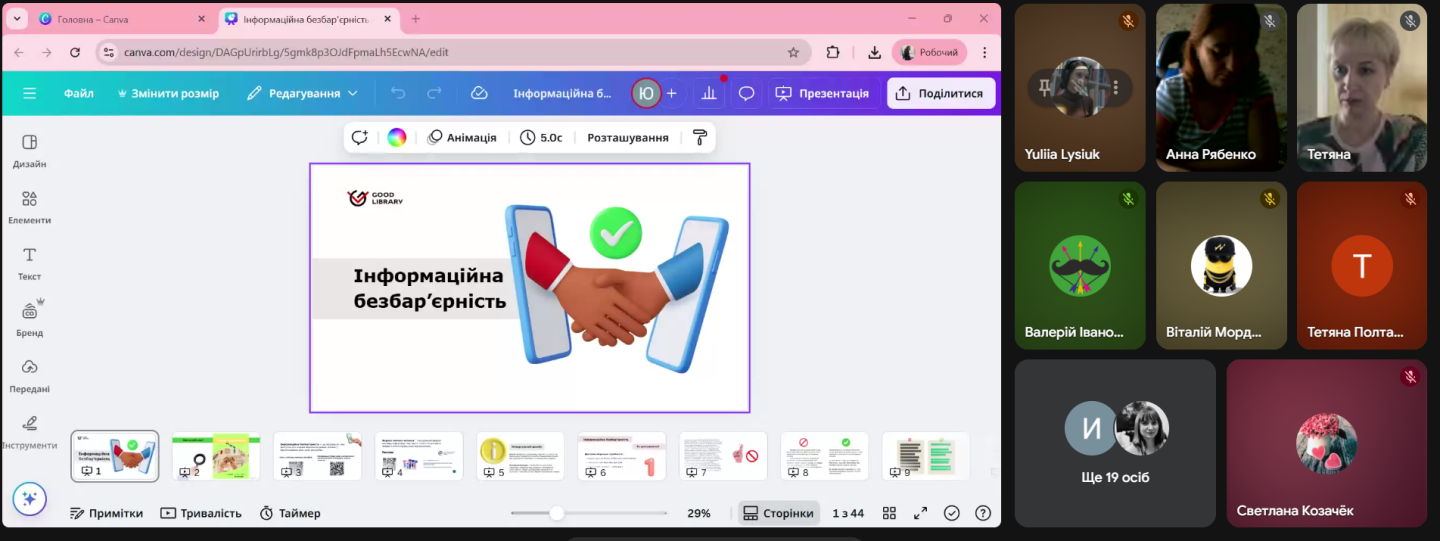
Task: Open slide thumbnail 8
Action: [x=825, y=457]
